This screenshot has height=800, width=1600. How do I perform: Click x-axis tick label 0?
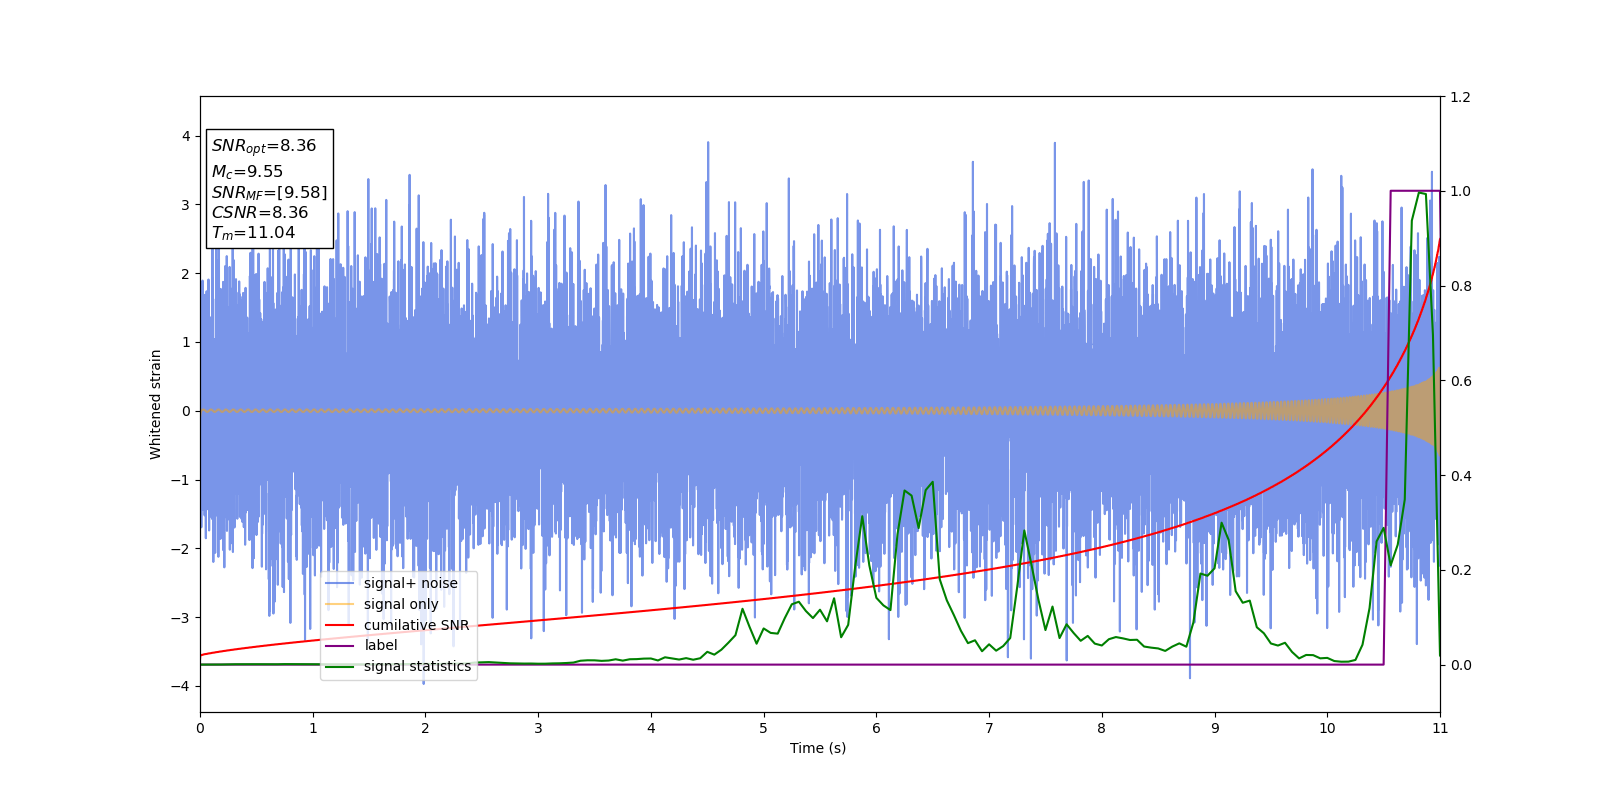pyautogui.click(x=200, y=728)
